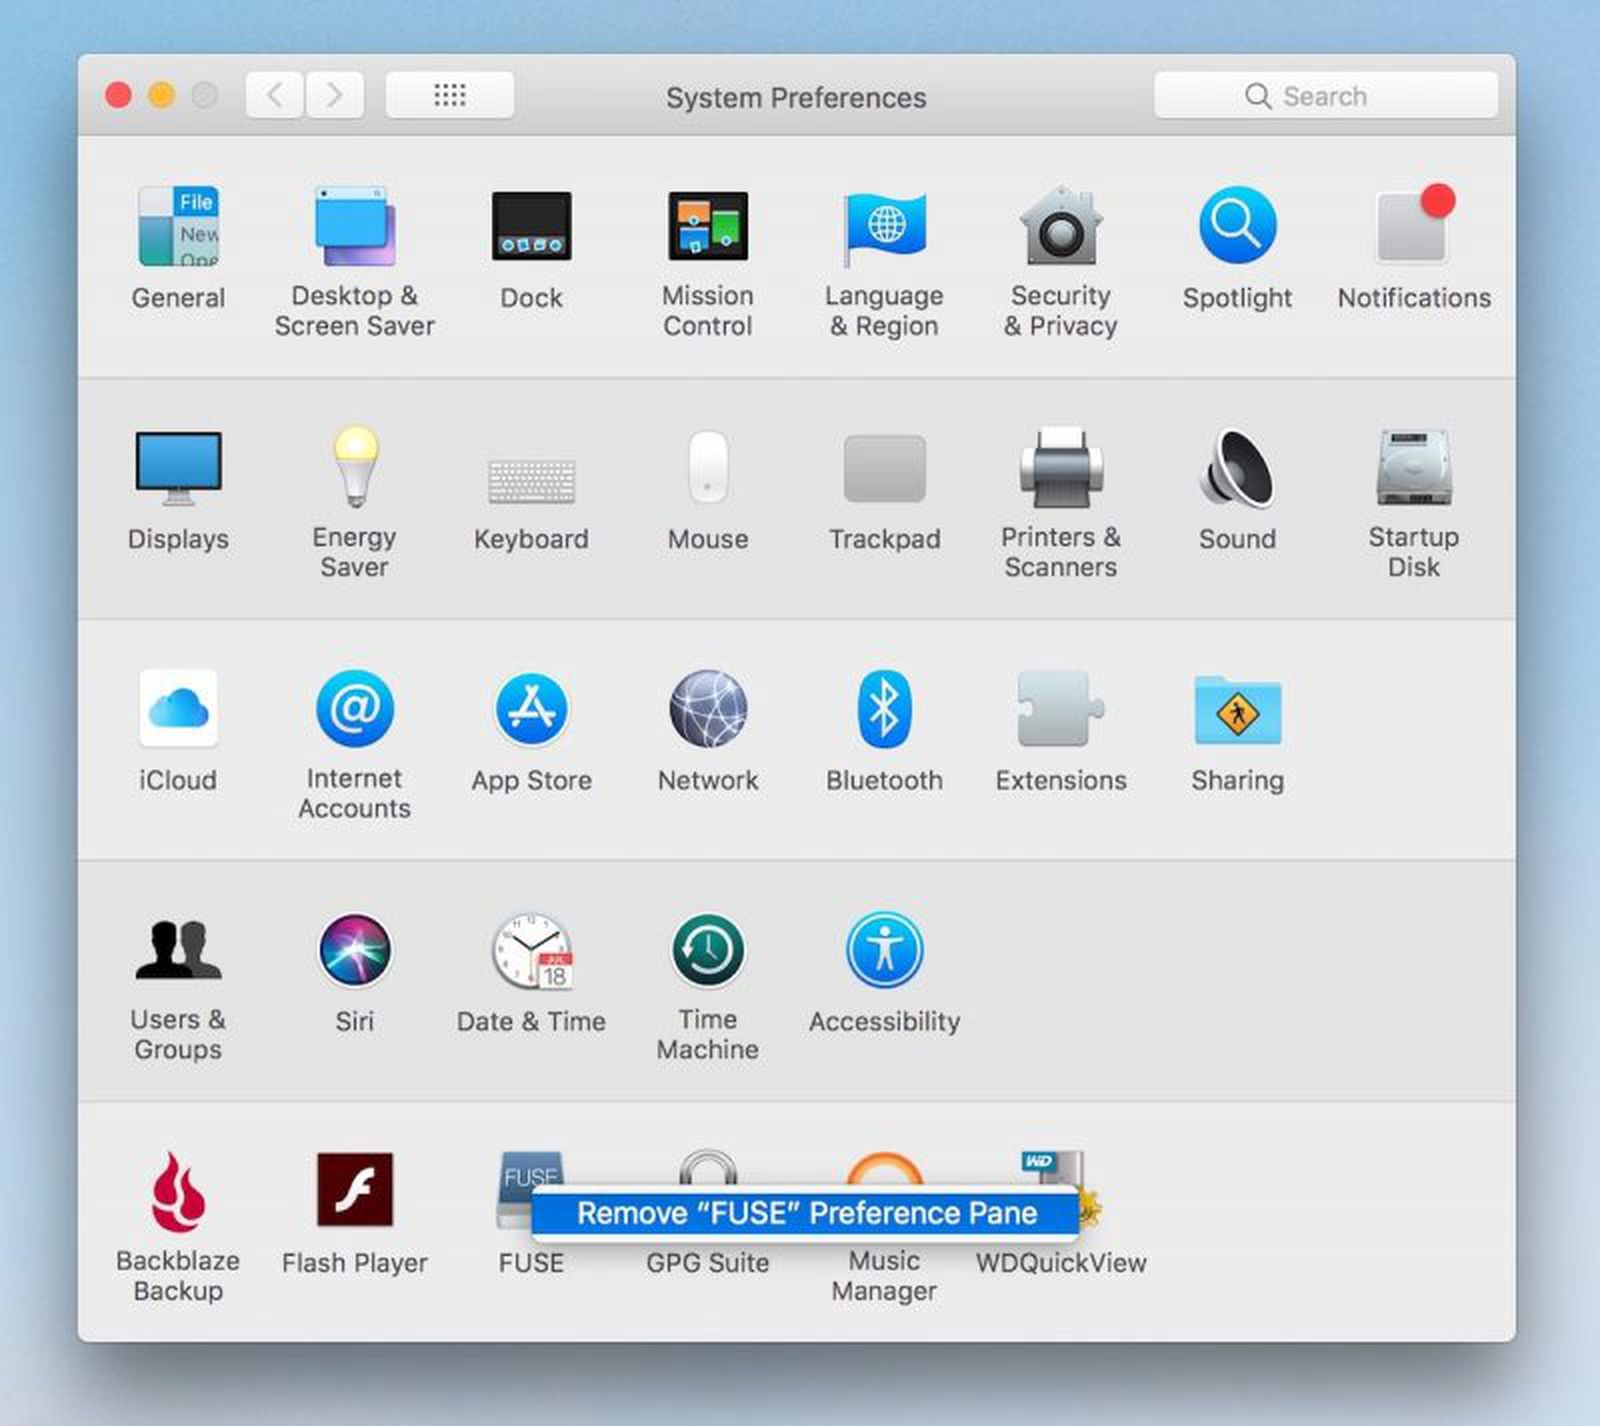Image resolution: width=1600 pixels, height=1426 pixels.
Task: Open Time Machine preferences
Action: click(708, 950)
